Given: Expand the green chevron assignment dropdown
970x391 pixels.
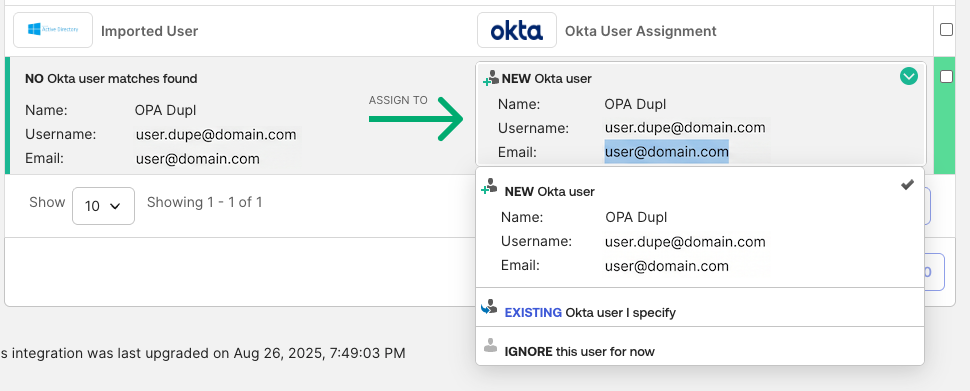Looking at the screenshot, I should [x=908, y=76].
